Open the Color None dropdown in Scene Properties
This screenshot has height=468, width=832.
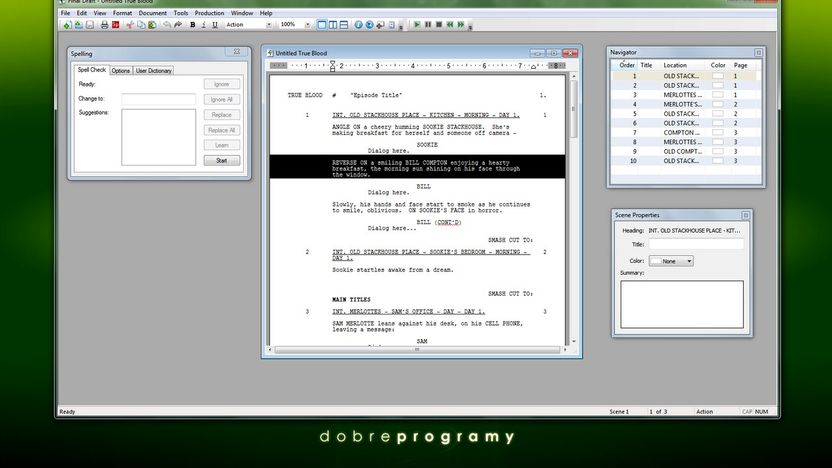click(x=671, y=261)
